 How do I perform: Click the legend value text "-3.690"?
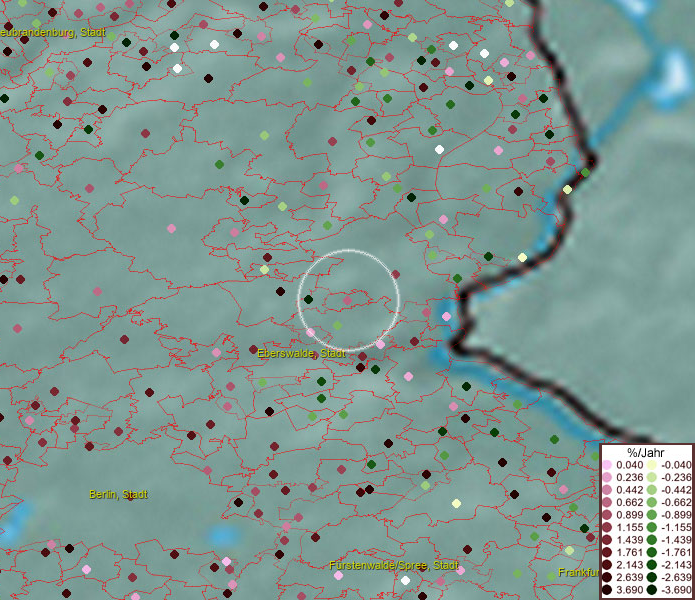pyautogui.click(x=676, y=590)
